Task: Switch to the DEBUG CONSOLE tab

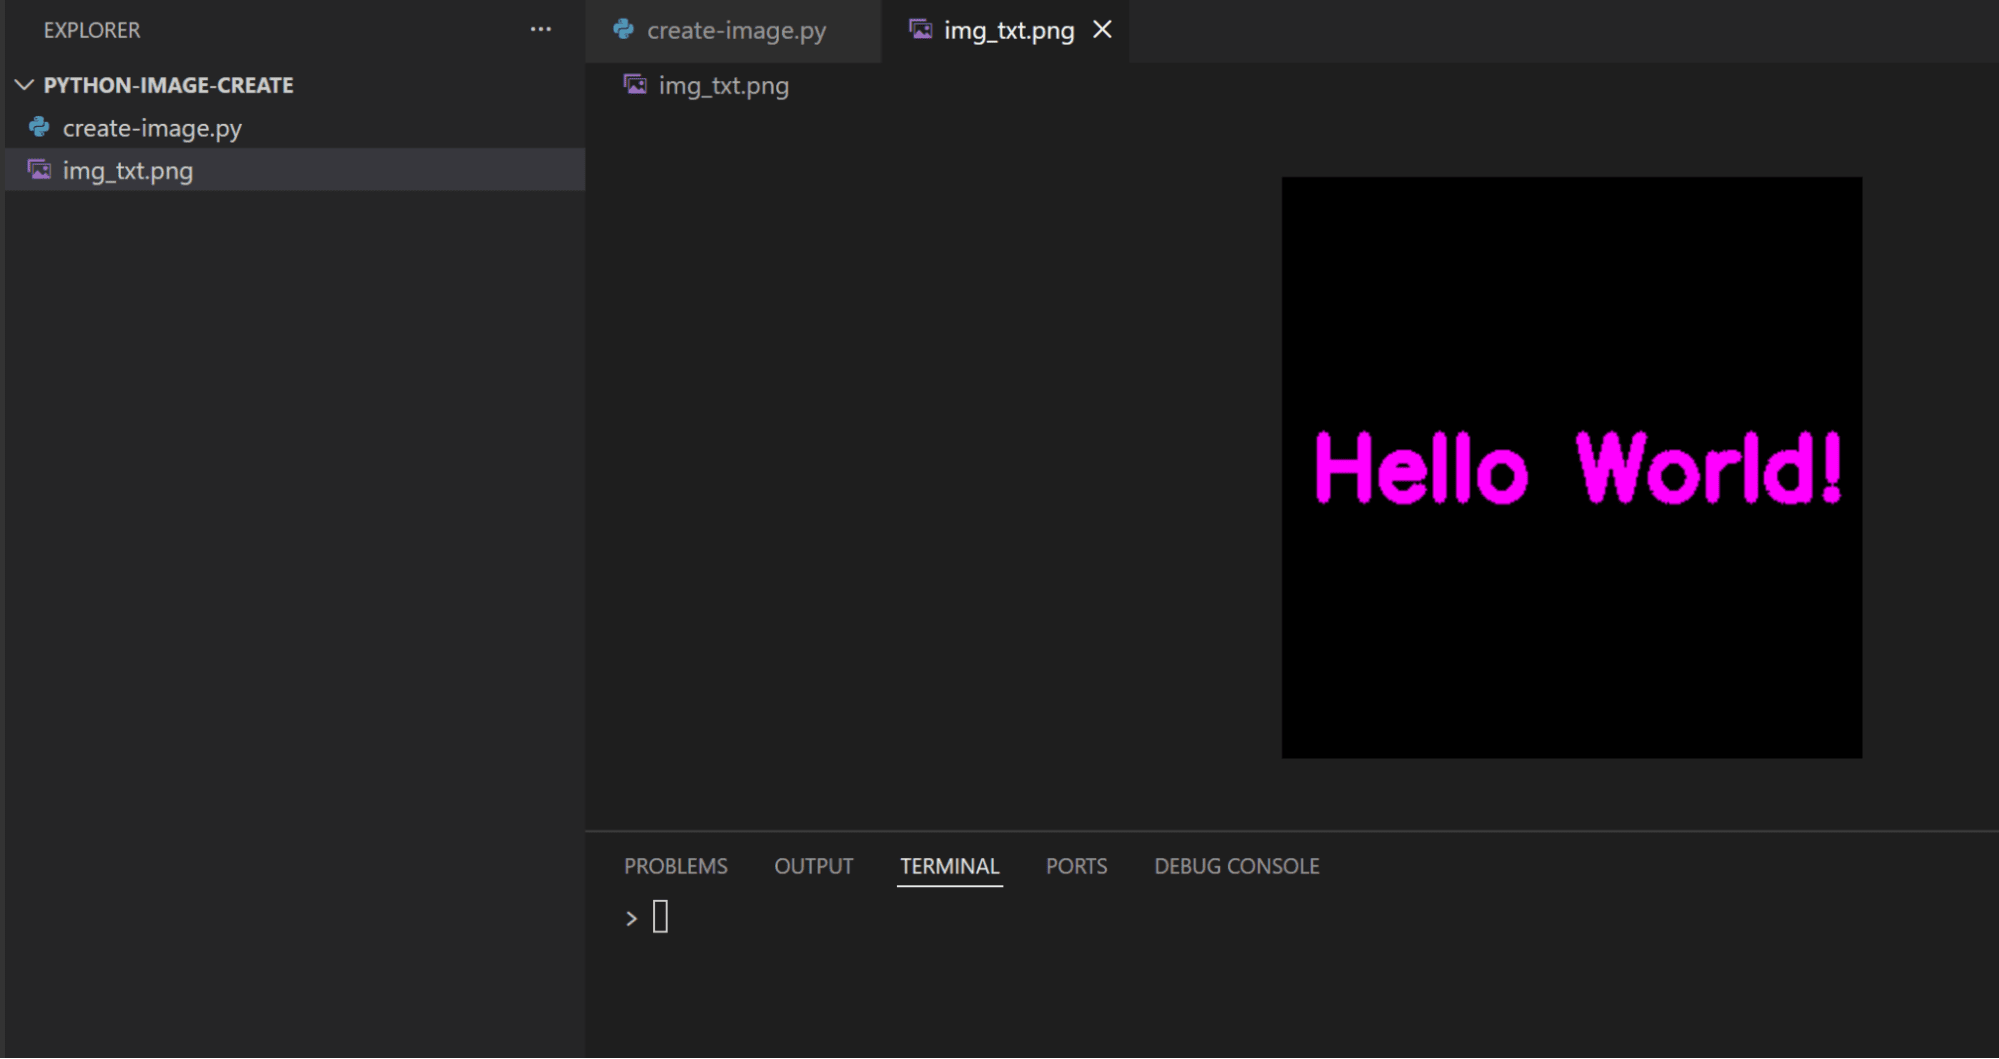Action: coord(1236,866)
